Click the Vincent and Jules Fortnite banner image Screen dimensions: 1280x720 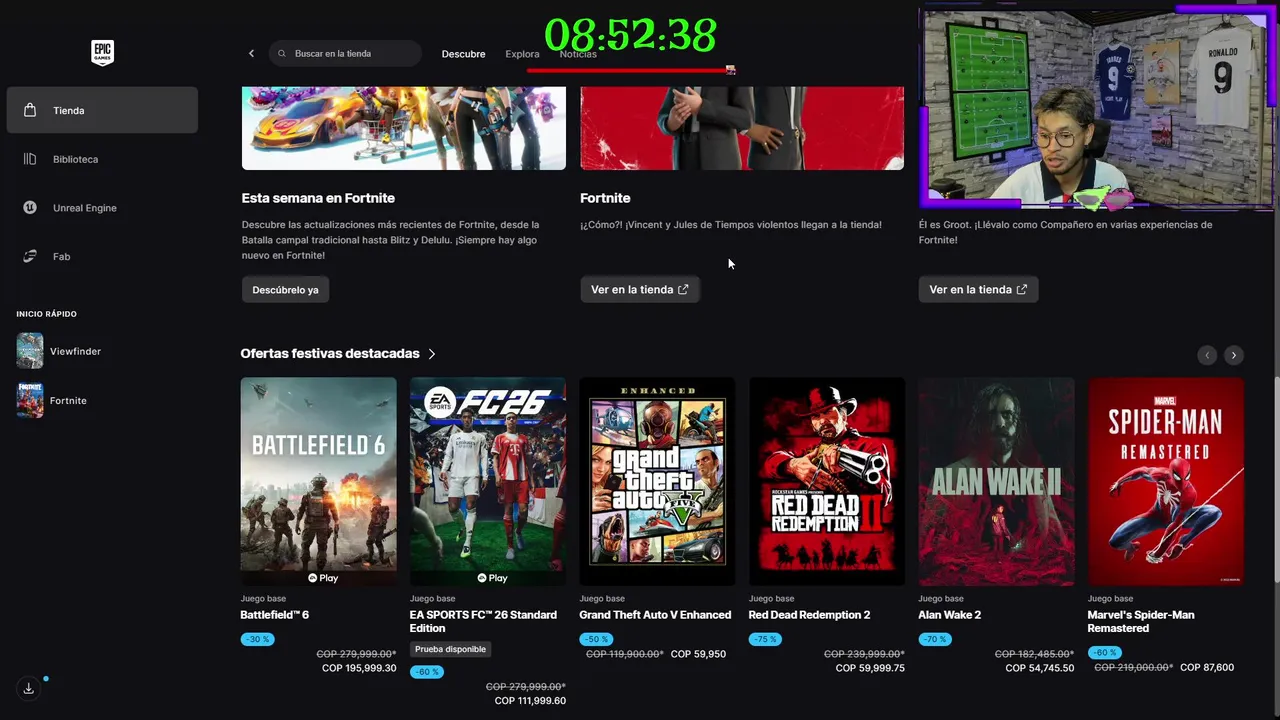pyautogui.click(x=742, y=128)
